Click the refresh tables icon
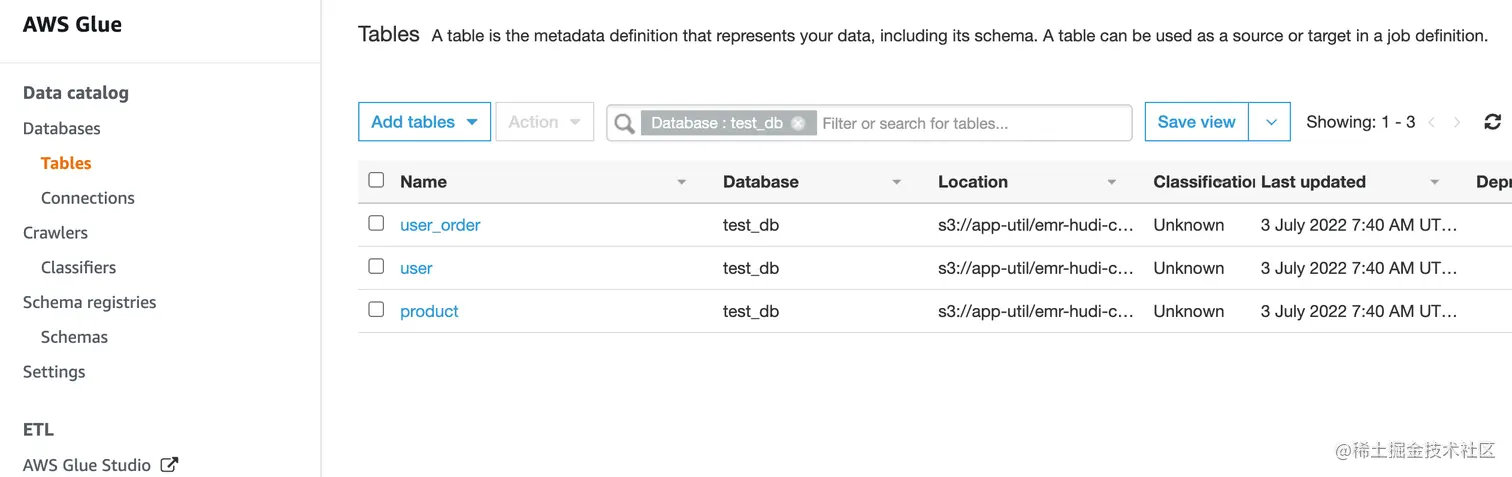 tap(1492, 122)
